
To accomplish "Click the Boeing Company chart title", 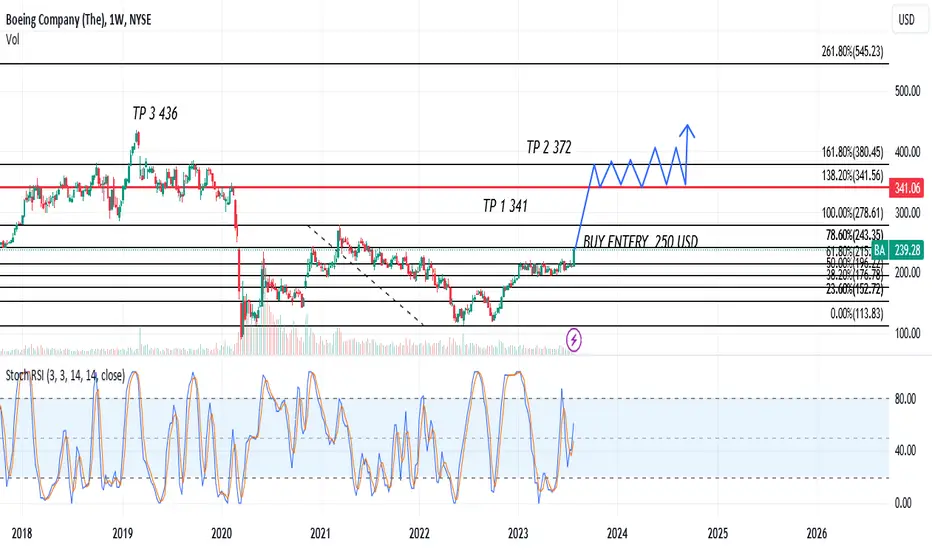I will 78,20.
